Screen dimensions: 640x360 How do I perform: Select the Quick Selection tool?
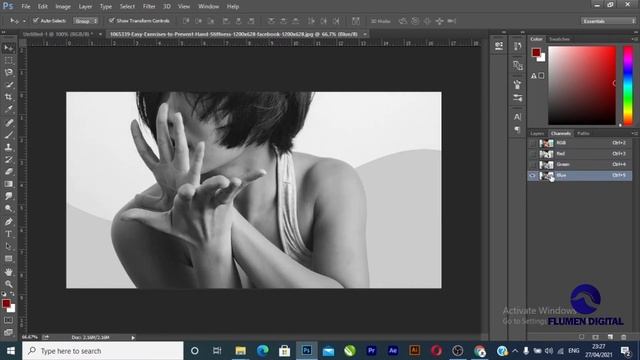8,85
